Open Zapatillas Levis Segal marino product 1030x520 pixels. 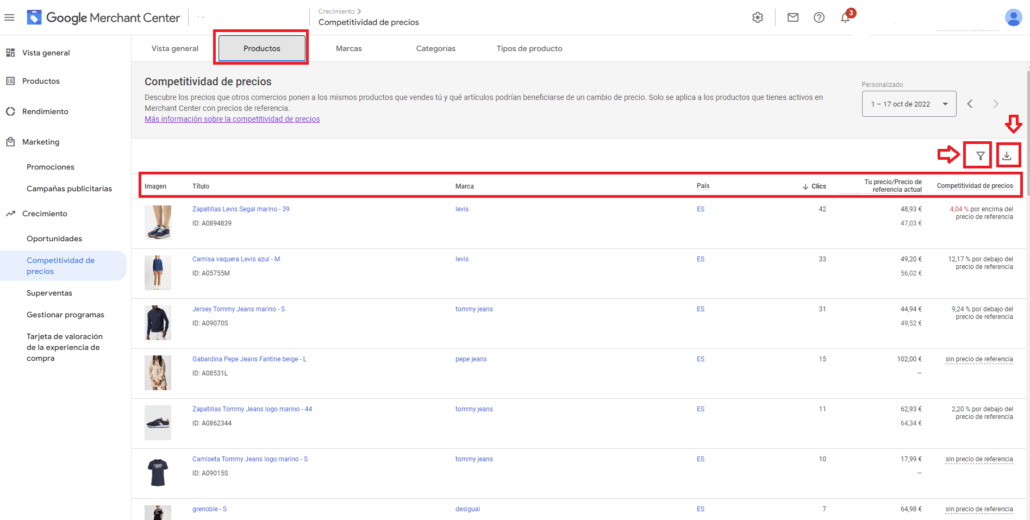click(240, 209)
